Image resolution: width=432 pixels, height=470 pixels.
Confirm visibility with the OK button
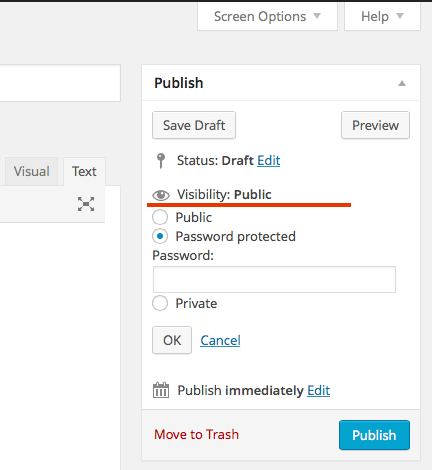[x=172, y=340]
